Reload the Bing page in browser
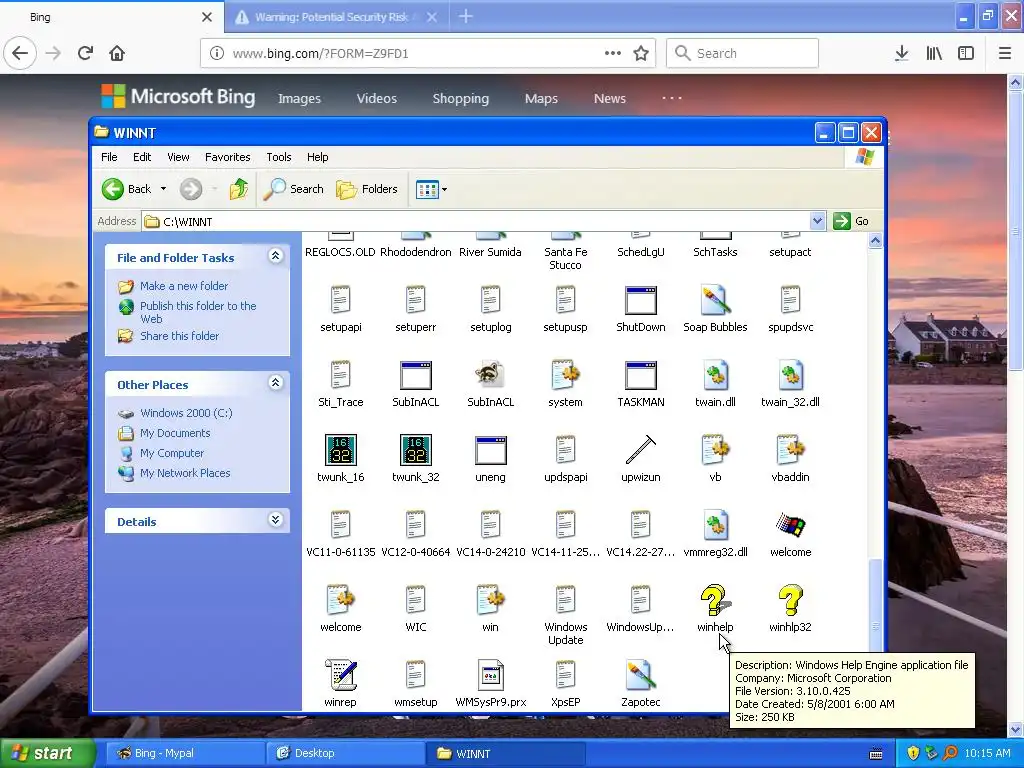The height and width of the screenshot is (768, 1024). [85, 53]
